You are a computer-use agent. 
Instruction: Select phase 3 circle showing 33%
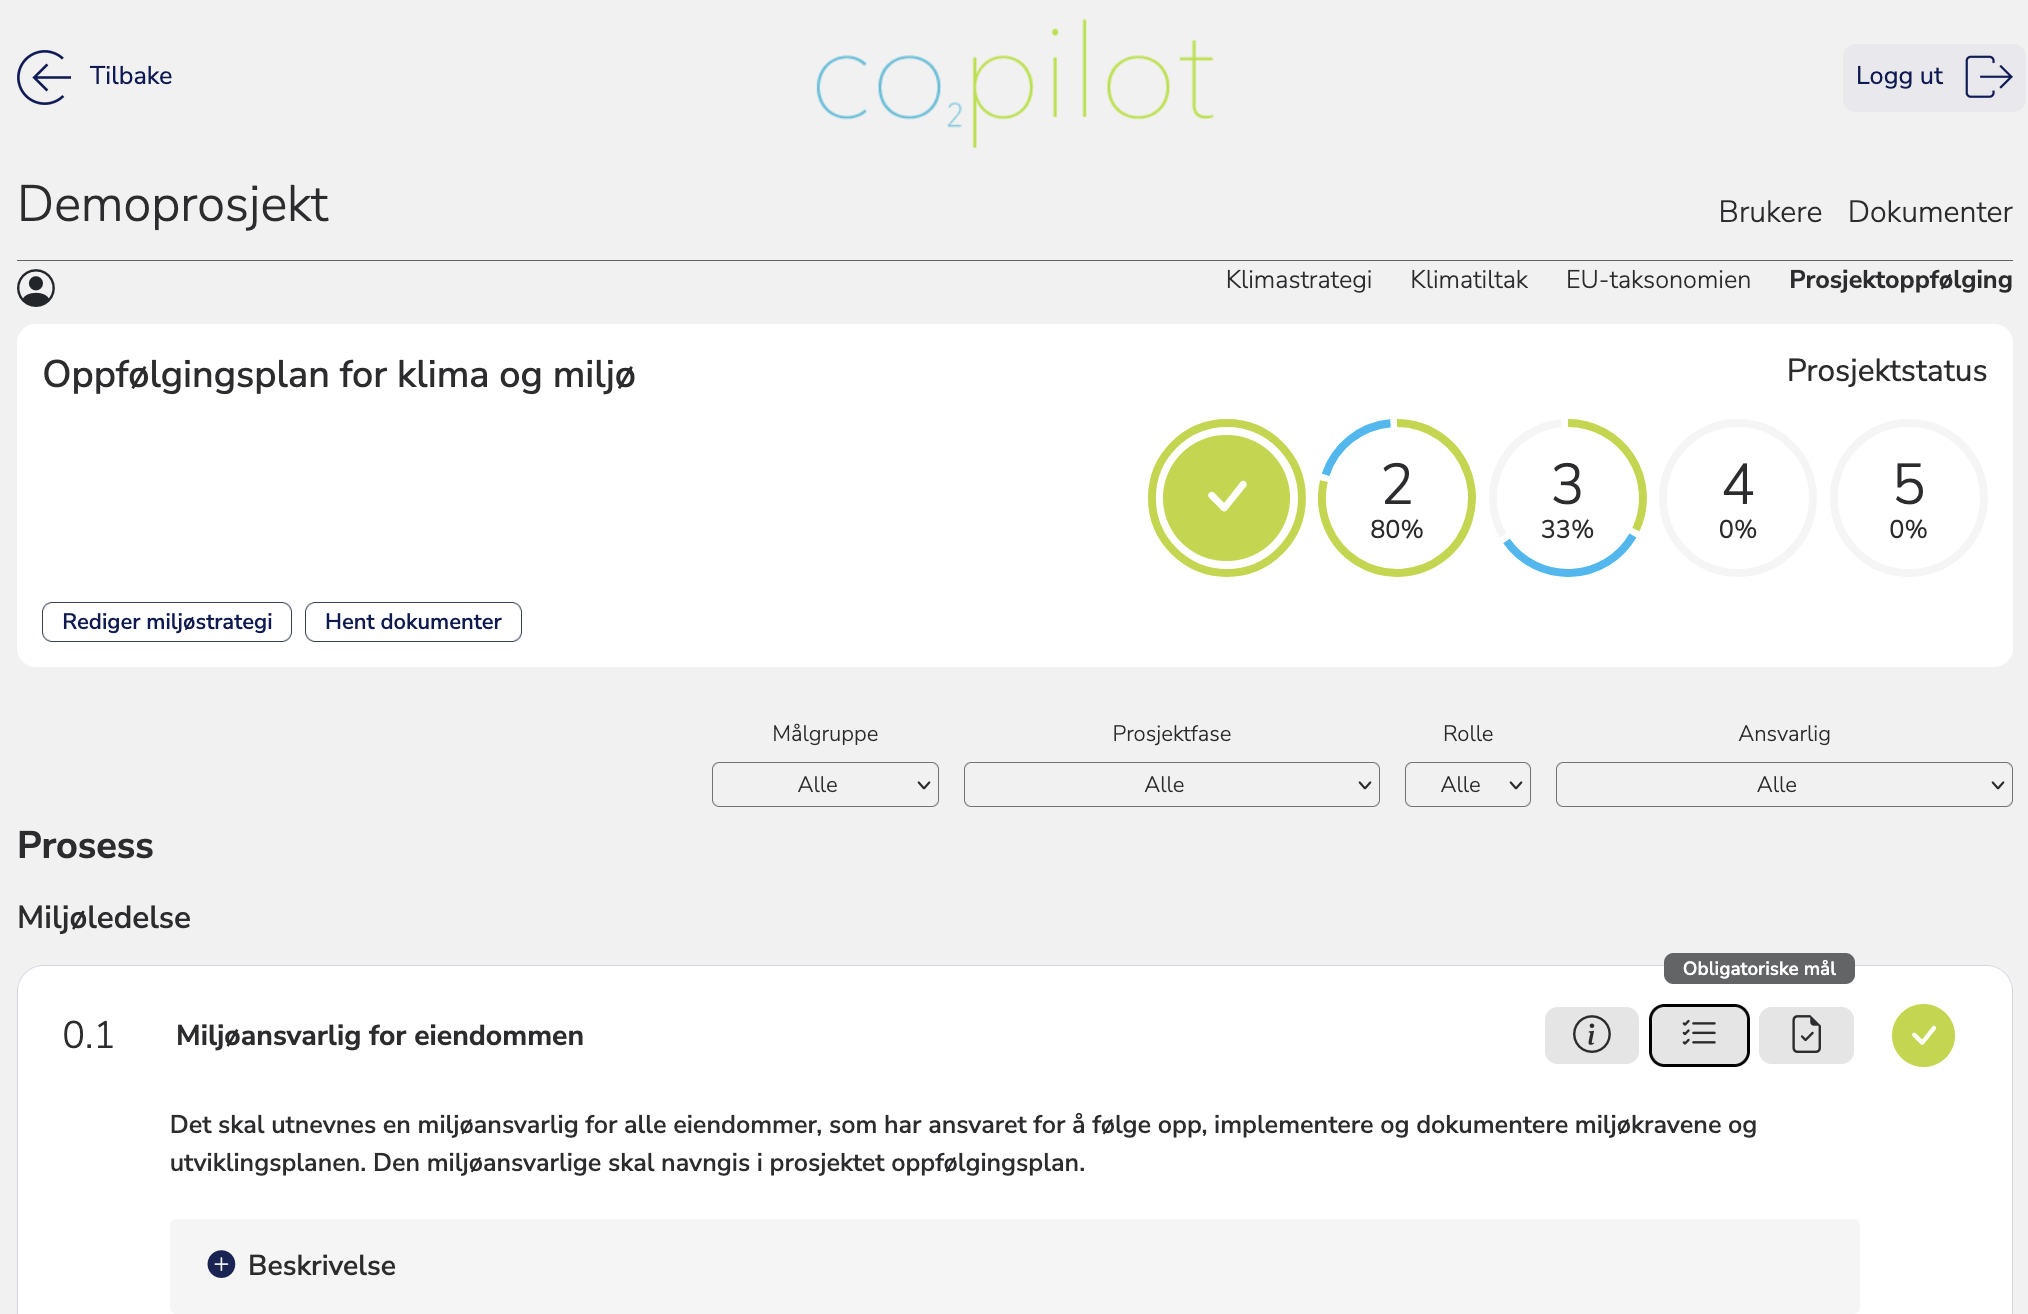tap(1567, 498)
